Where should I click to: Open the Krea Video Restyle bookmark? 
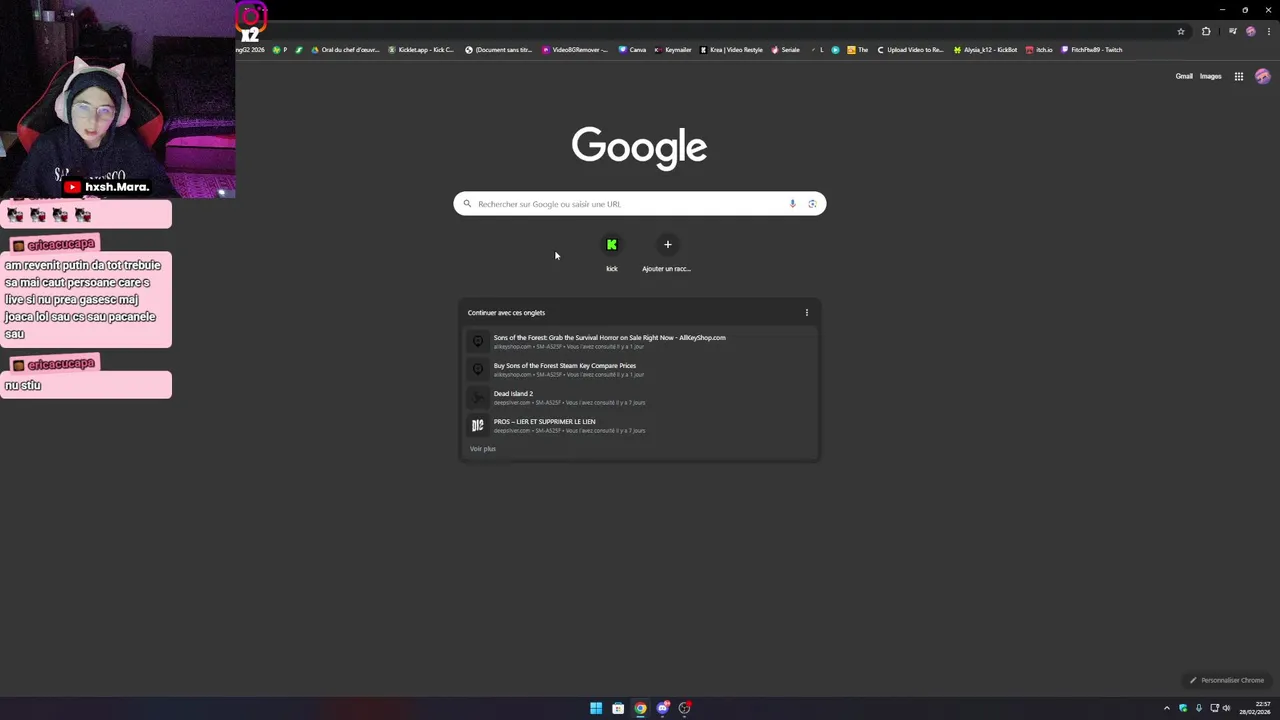pyautogui.click(x=732, y=49)
